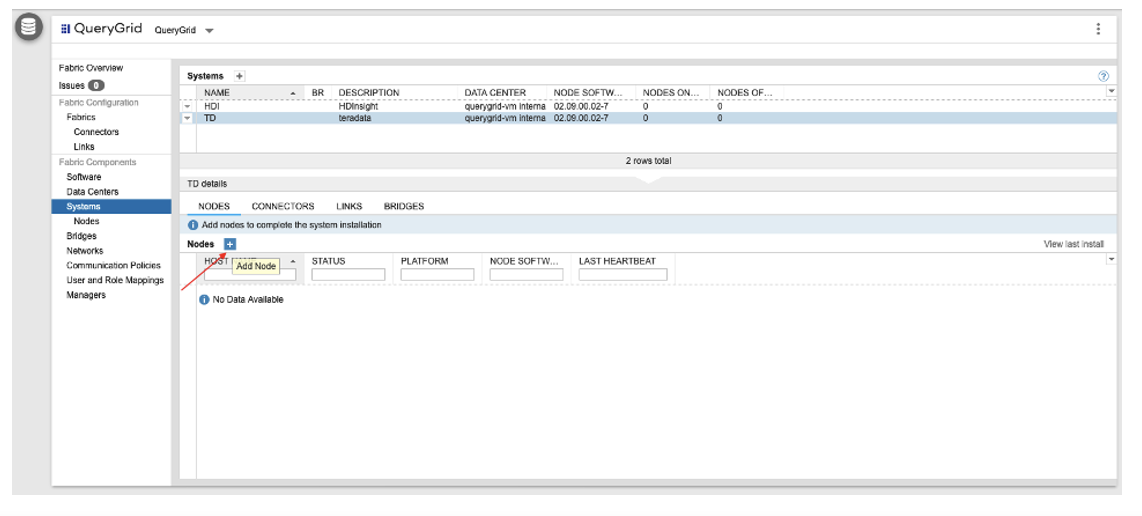Screen dimensions: 1142x516
Task: Open Nodes under Systems in sidebar
Action: (x=87, y=221)
